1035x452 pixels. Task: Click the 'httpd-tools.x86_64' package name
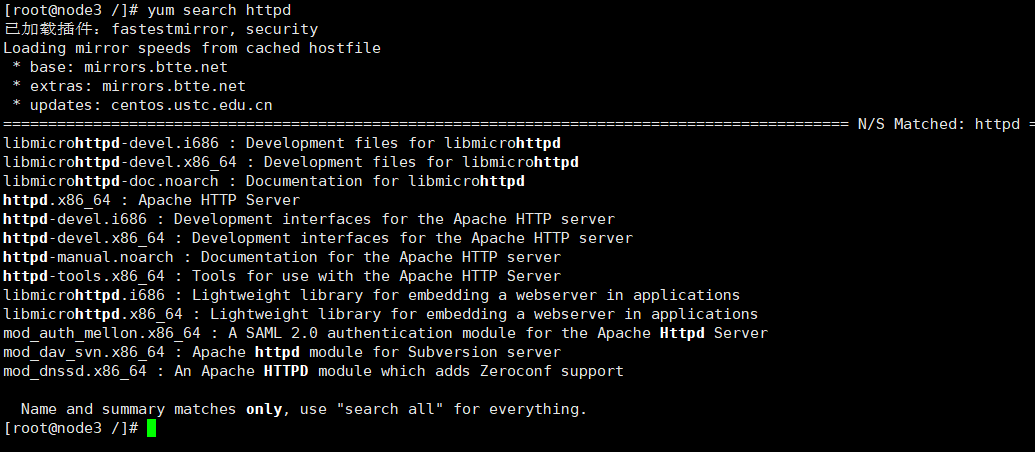tap(84, 276)
